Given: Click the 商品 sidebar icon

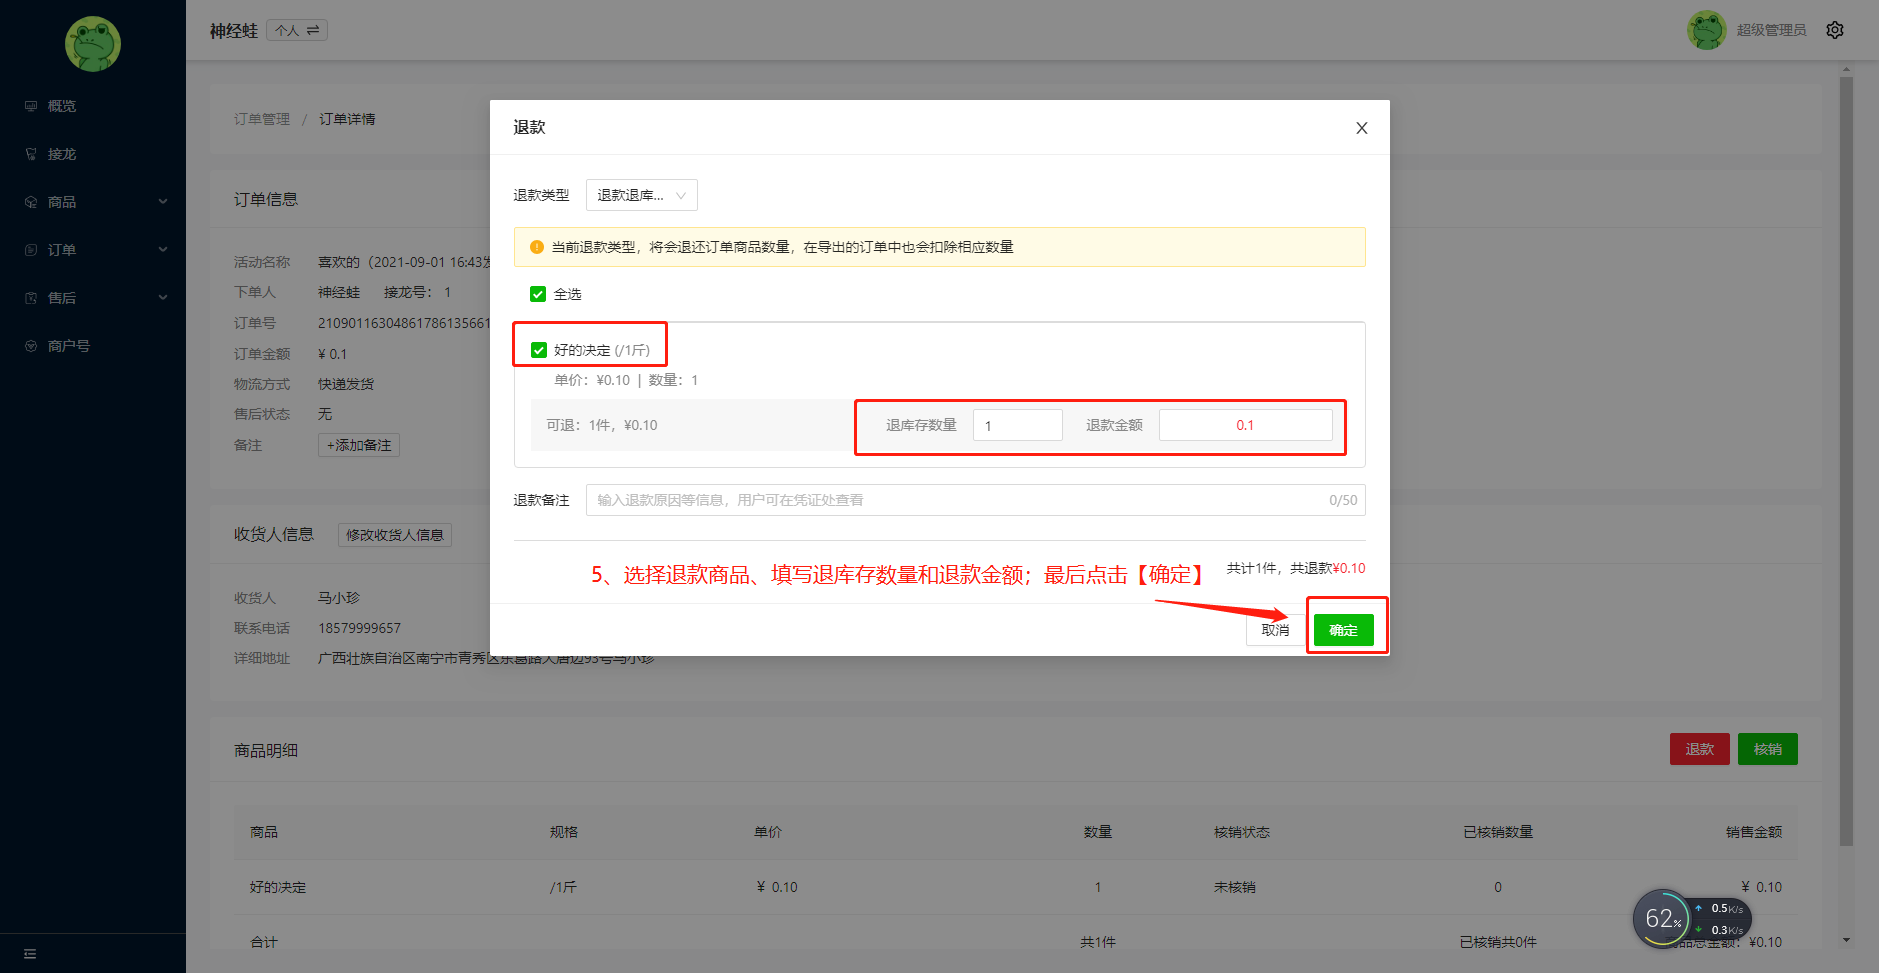Looking at the screenshot, I should point(31,202).
